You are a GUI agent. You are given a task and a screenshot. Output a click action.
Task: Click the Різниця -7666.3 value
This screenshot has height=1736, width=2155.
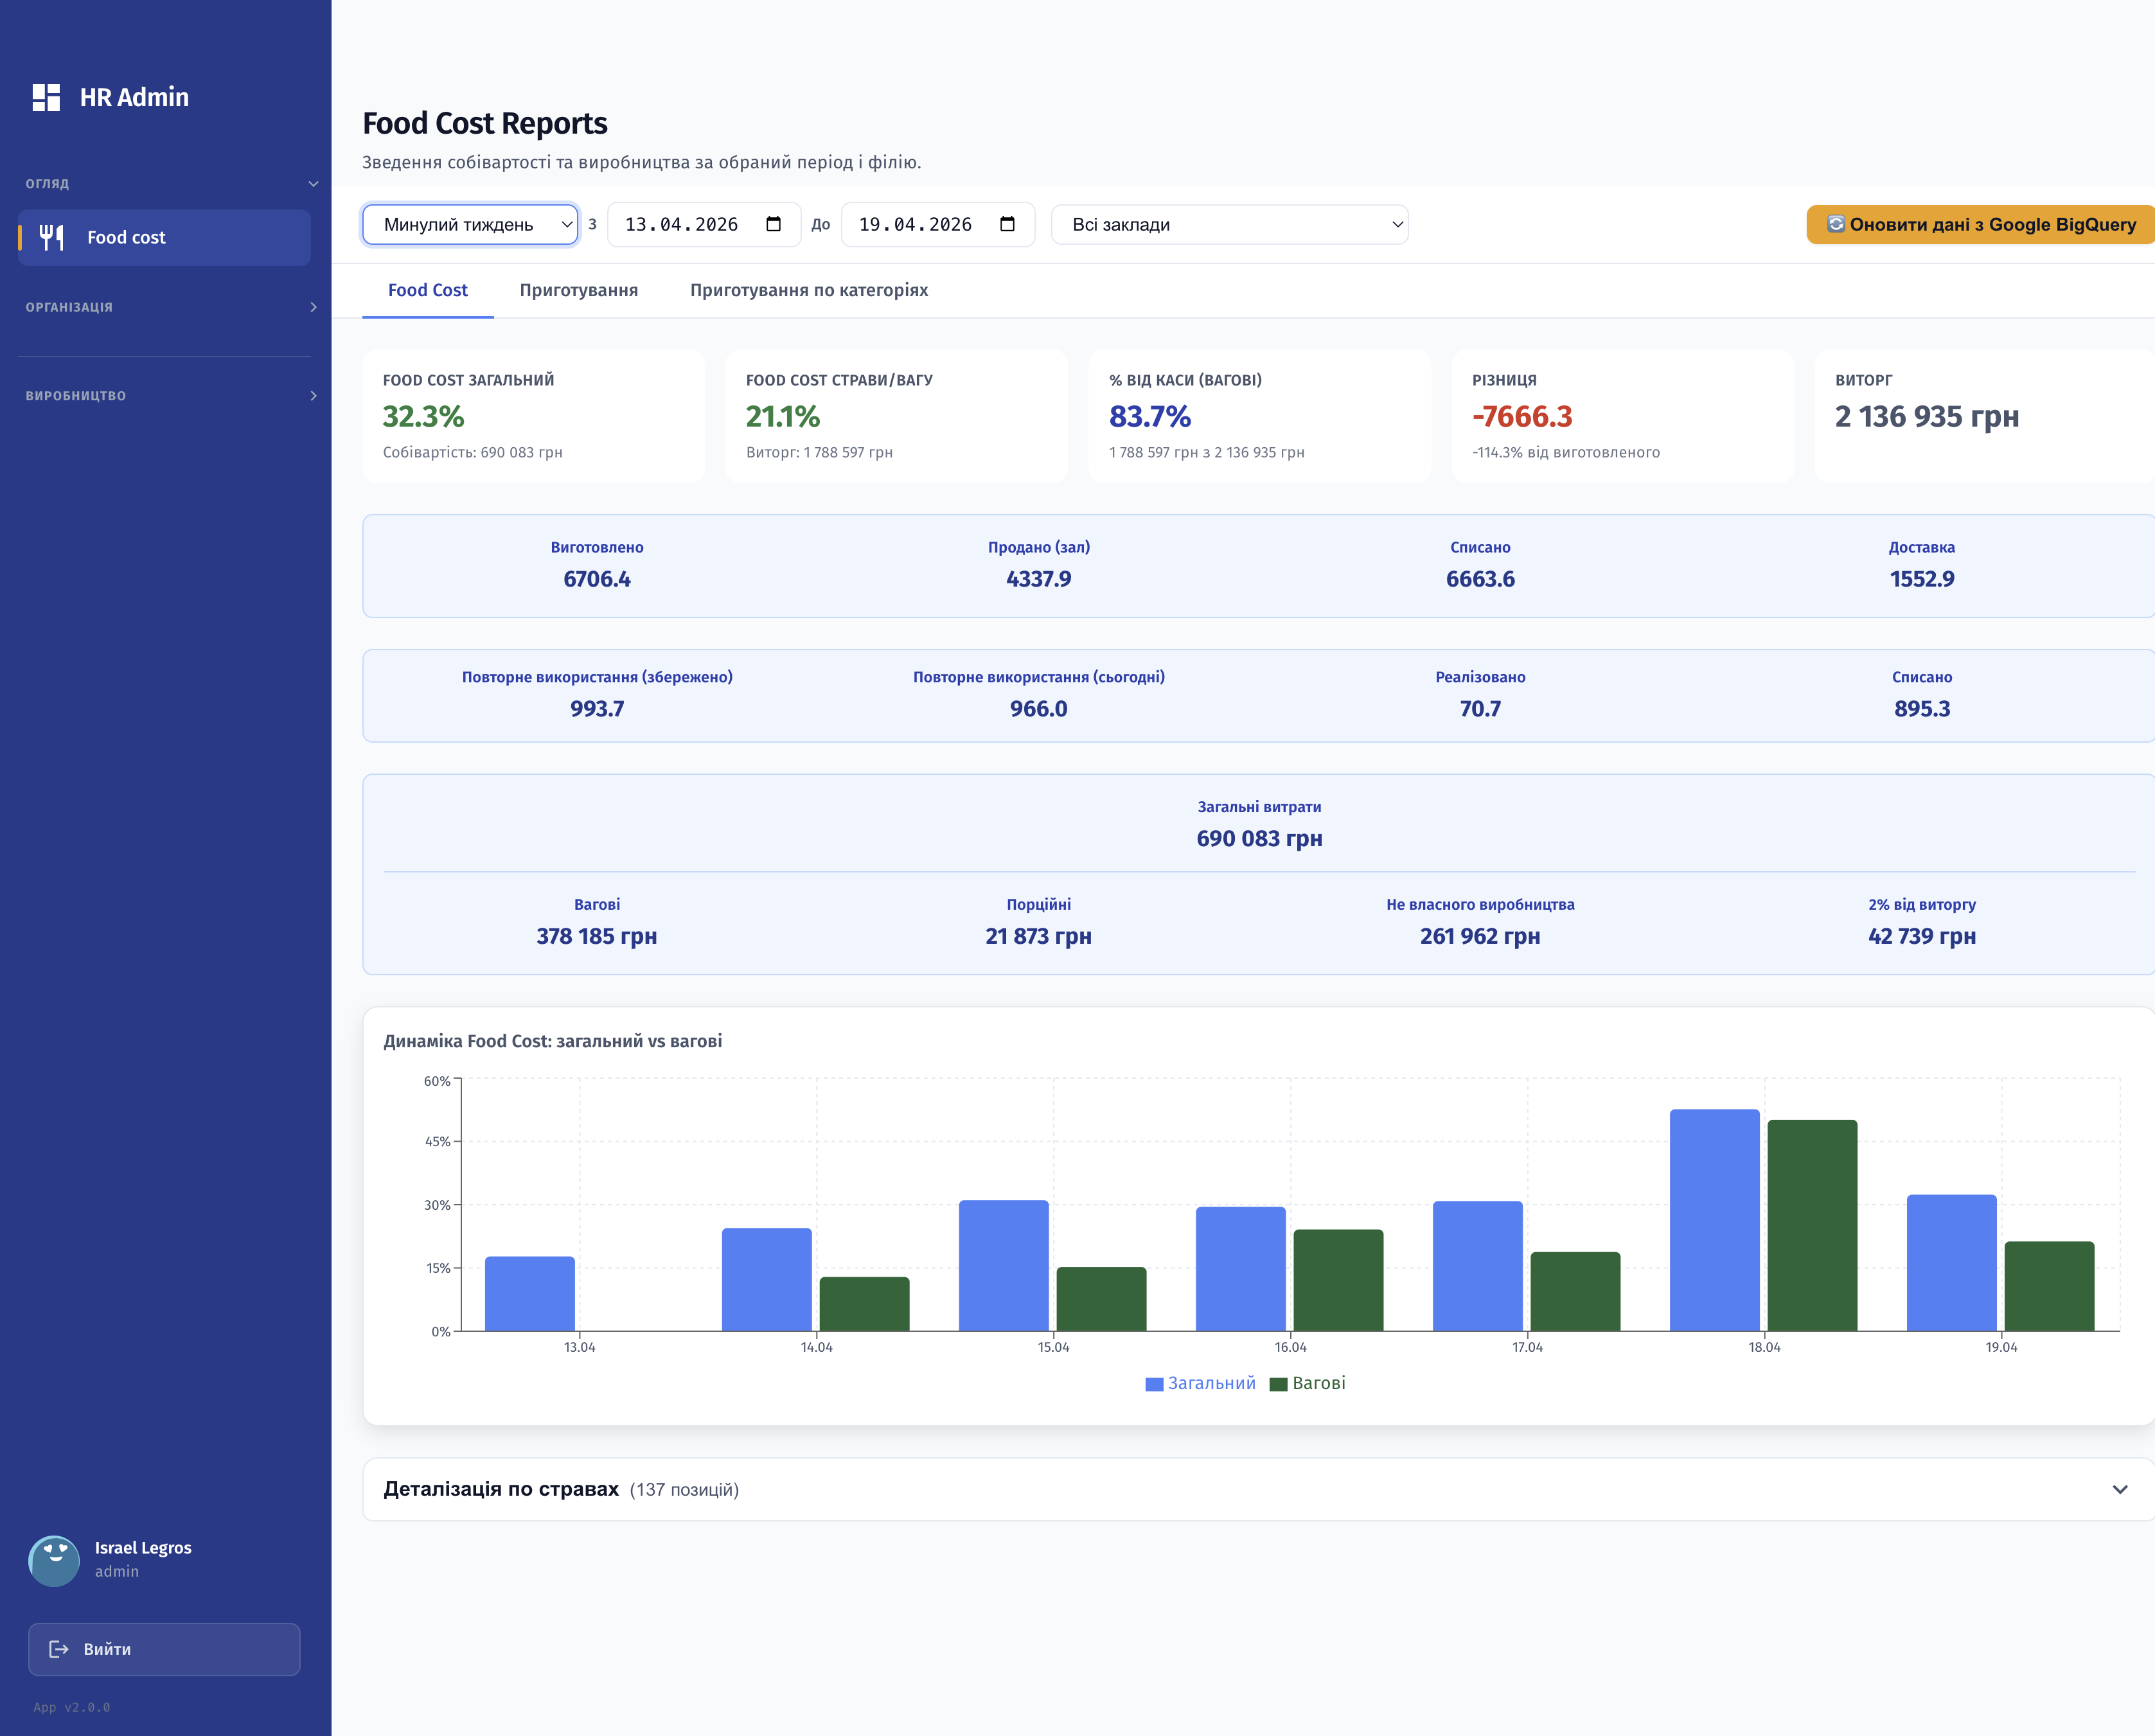1522,416
